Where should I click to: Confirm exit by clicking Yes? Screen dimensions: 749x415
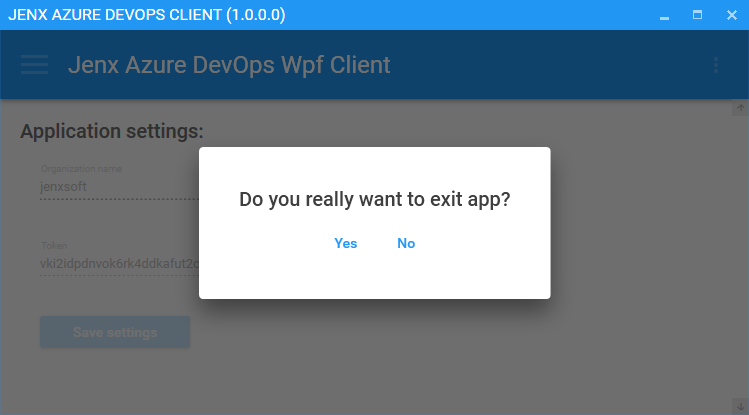coord(345,244)
